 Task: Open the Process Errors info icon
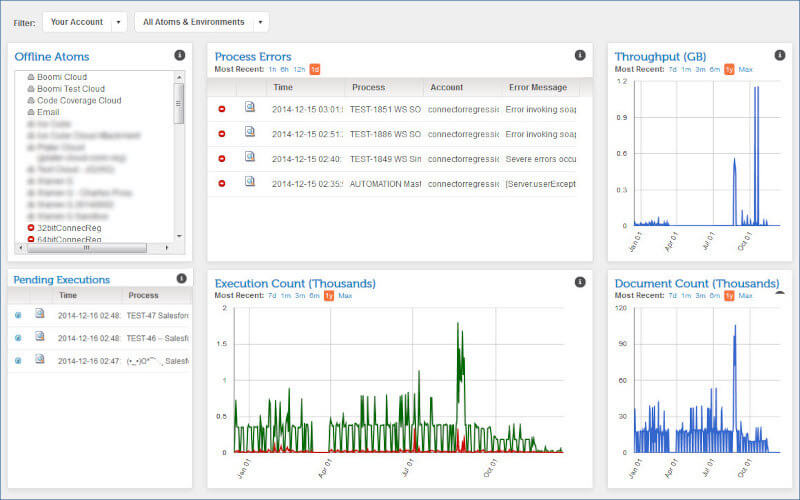[580, 55]
